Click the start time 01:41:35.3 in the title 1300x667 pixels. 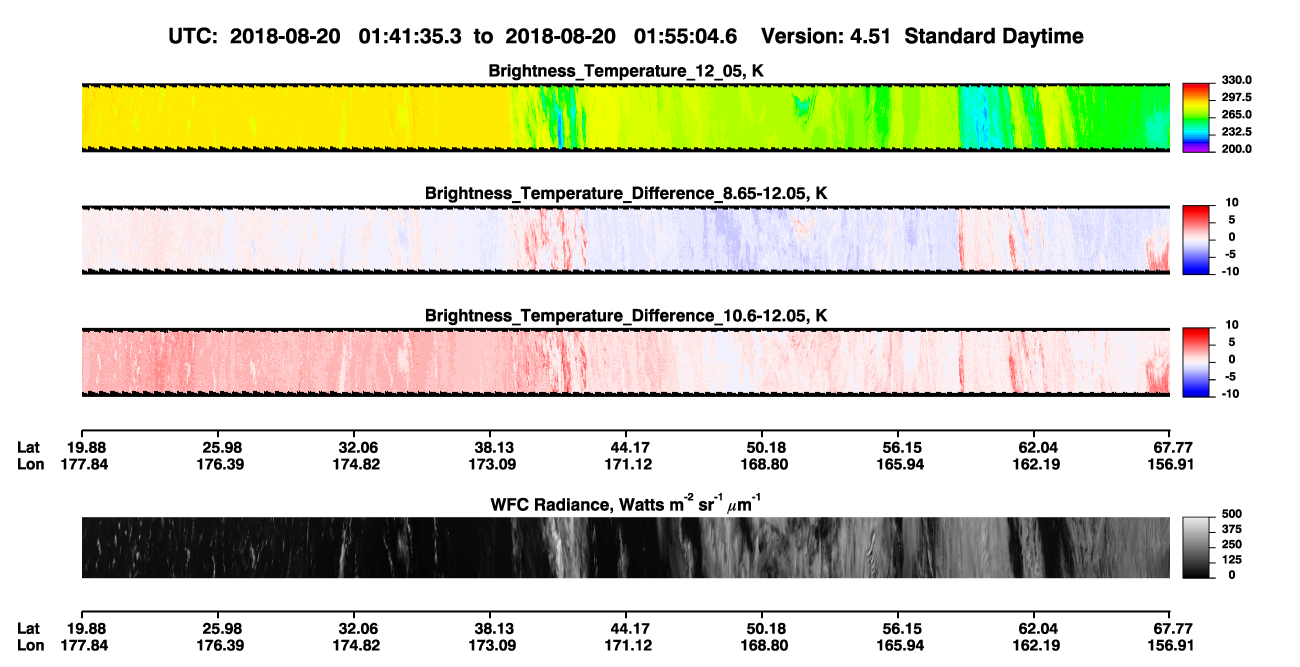tap(412, 36)
